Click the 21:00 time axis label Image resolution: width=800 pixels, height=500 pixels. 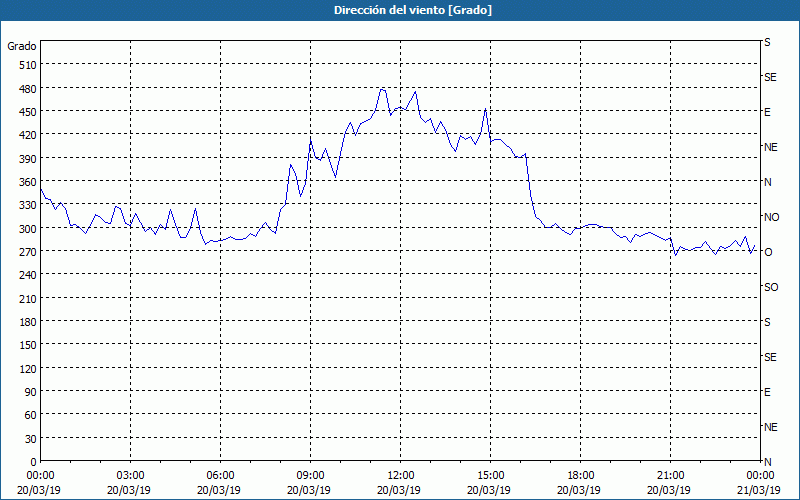(x=670, y=476)
